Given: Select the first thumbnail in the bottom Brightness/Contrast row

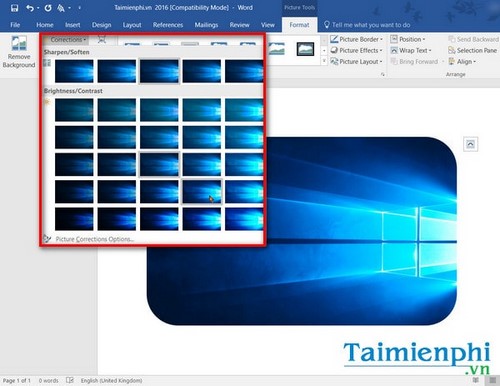Looking at the screenshot, I should 74,219.
